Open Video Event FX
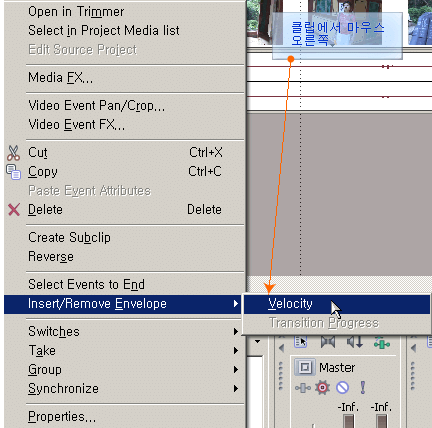Viewport: 432px width, 428px height. pyautogui.click(x=76, y=125)
